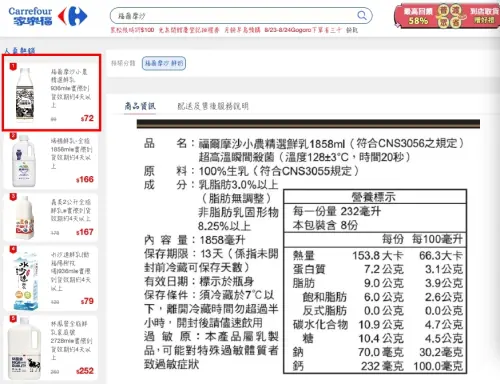The width and height of the screenshot is (500, 384).
Task: Click the 非脂肪乳固形物 text
Action: click(238, 212)
